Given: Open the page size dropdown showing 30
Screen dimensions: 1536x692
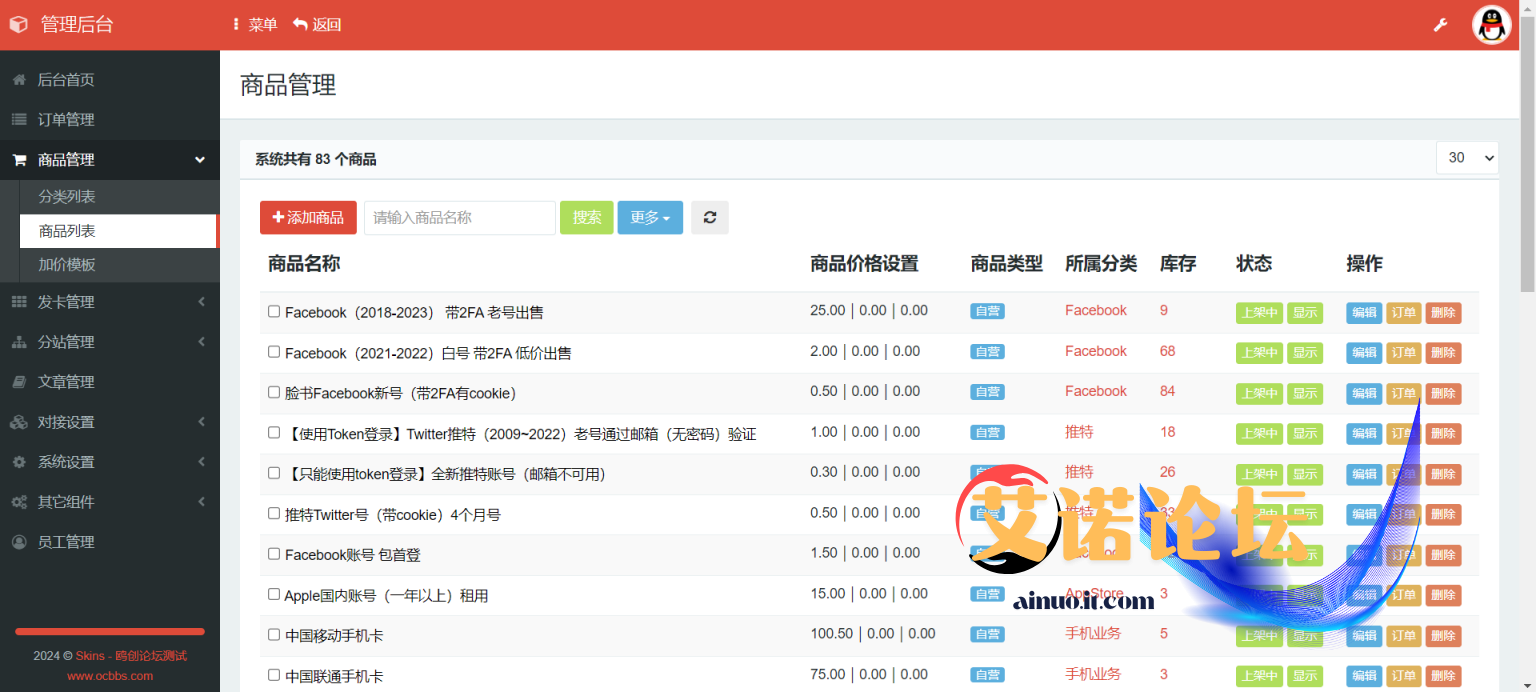Looking at the screenshot, I should click(x=1467, y=157).
